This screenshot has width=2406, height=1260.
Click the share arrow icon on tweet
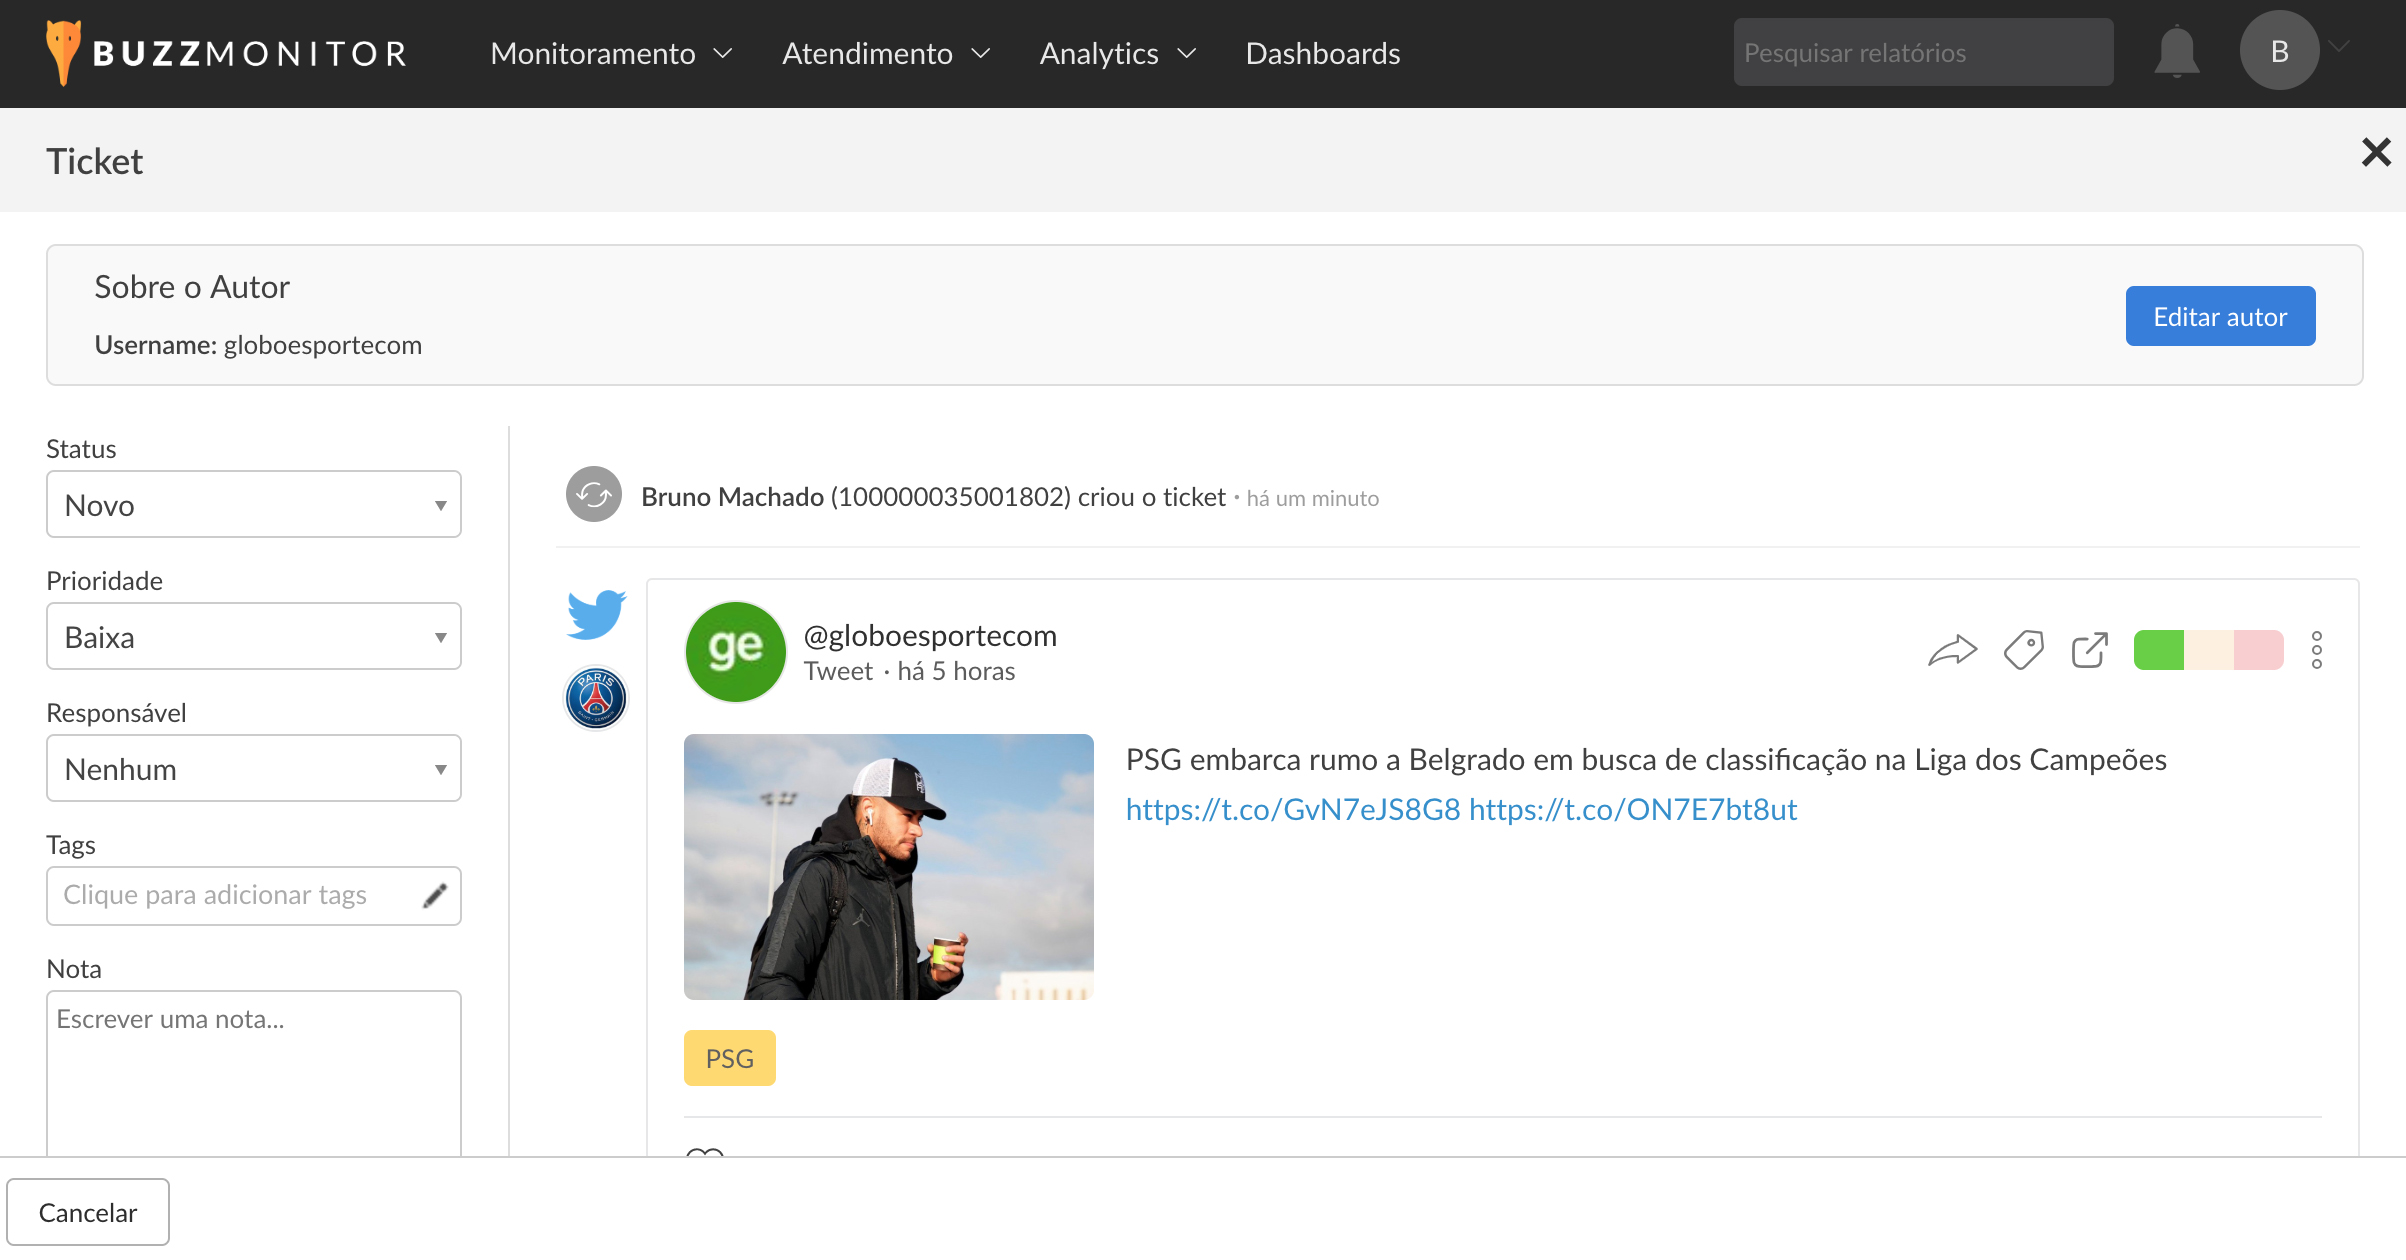(1952, 651)
